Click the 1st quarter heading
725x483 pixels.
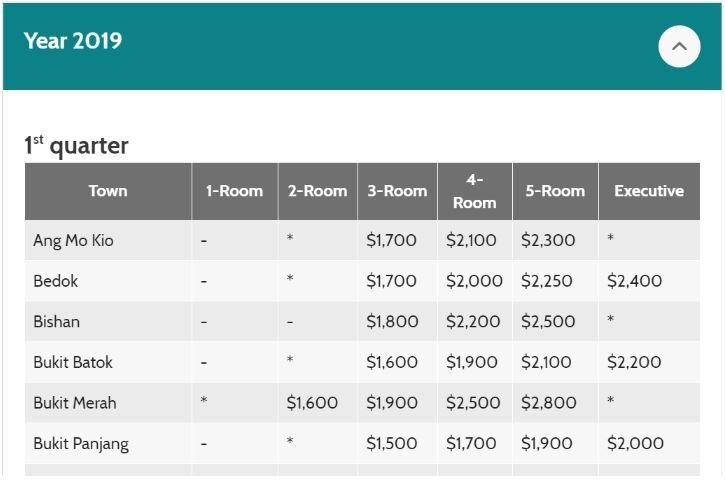pos(76,146)
